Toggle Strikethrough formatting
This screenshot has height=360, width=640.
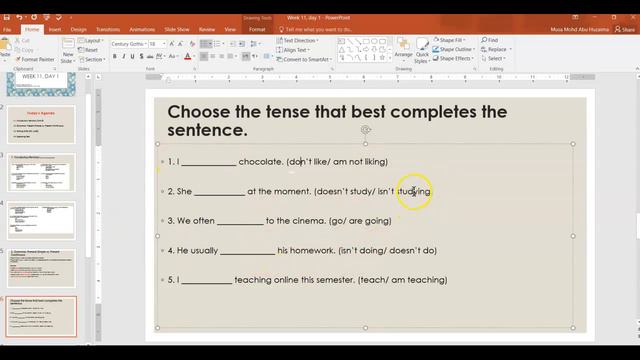point(150,56)
